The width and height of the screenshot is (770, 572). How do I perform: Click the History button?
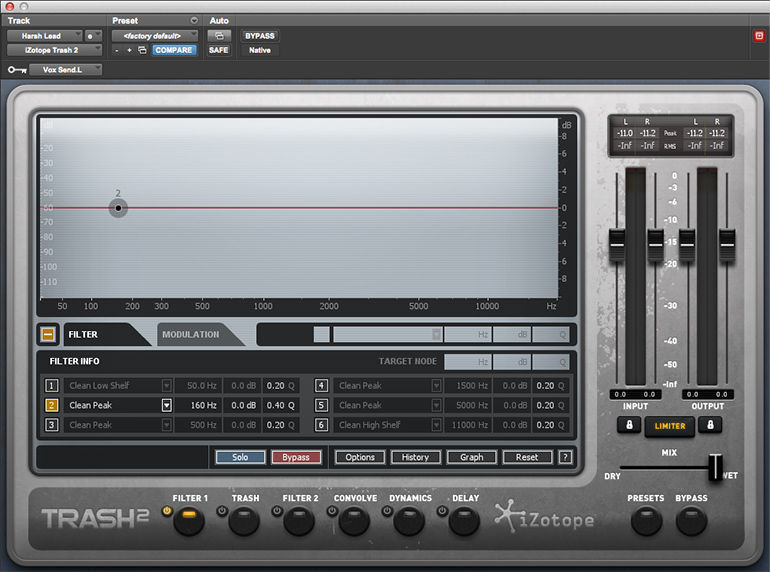pyautogui.click(x=415, y=457)
